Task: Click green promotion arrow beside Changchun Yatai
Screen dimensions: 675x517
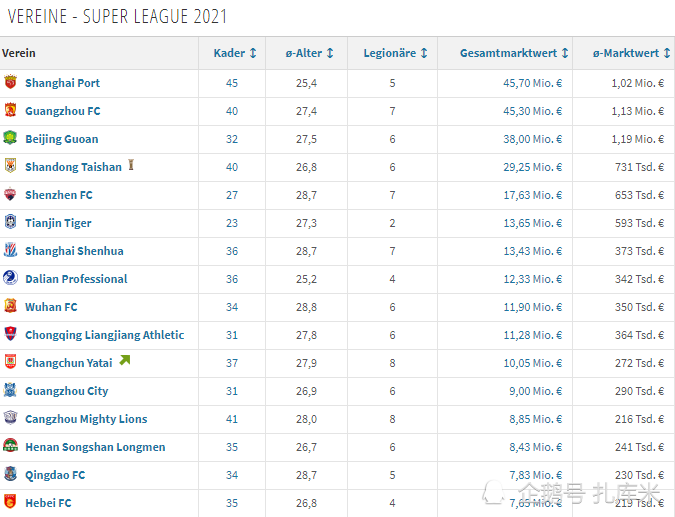Action: pyautogui.click(x=125, y=360)
